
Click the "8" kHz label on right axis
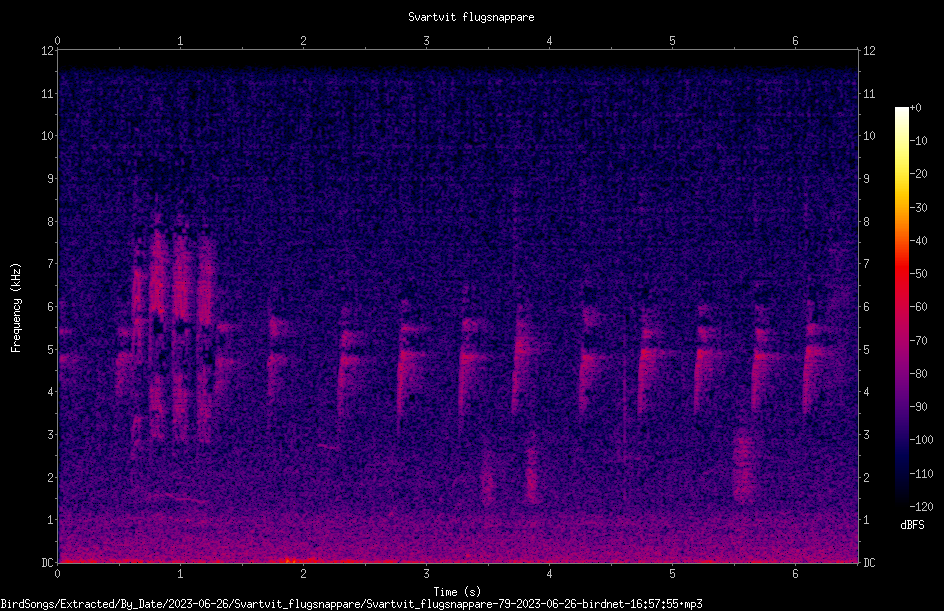(x=866, y=222)
